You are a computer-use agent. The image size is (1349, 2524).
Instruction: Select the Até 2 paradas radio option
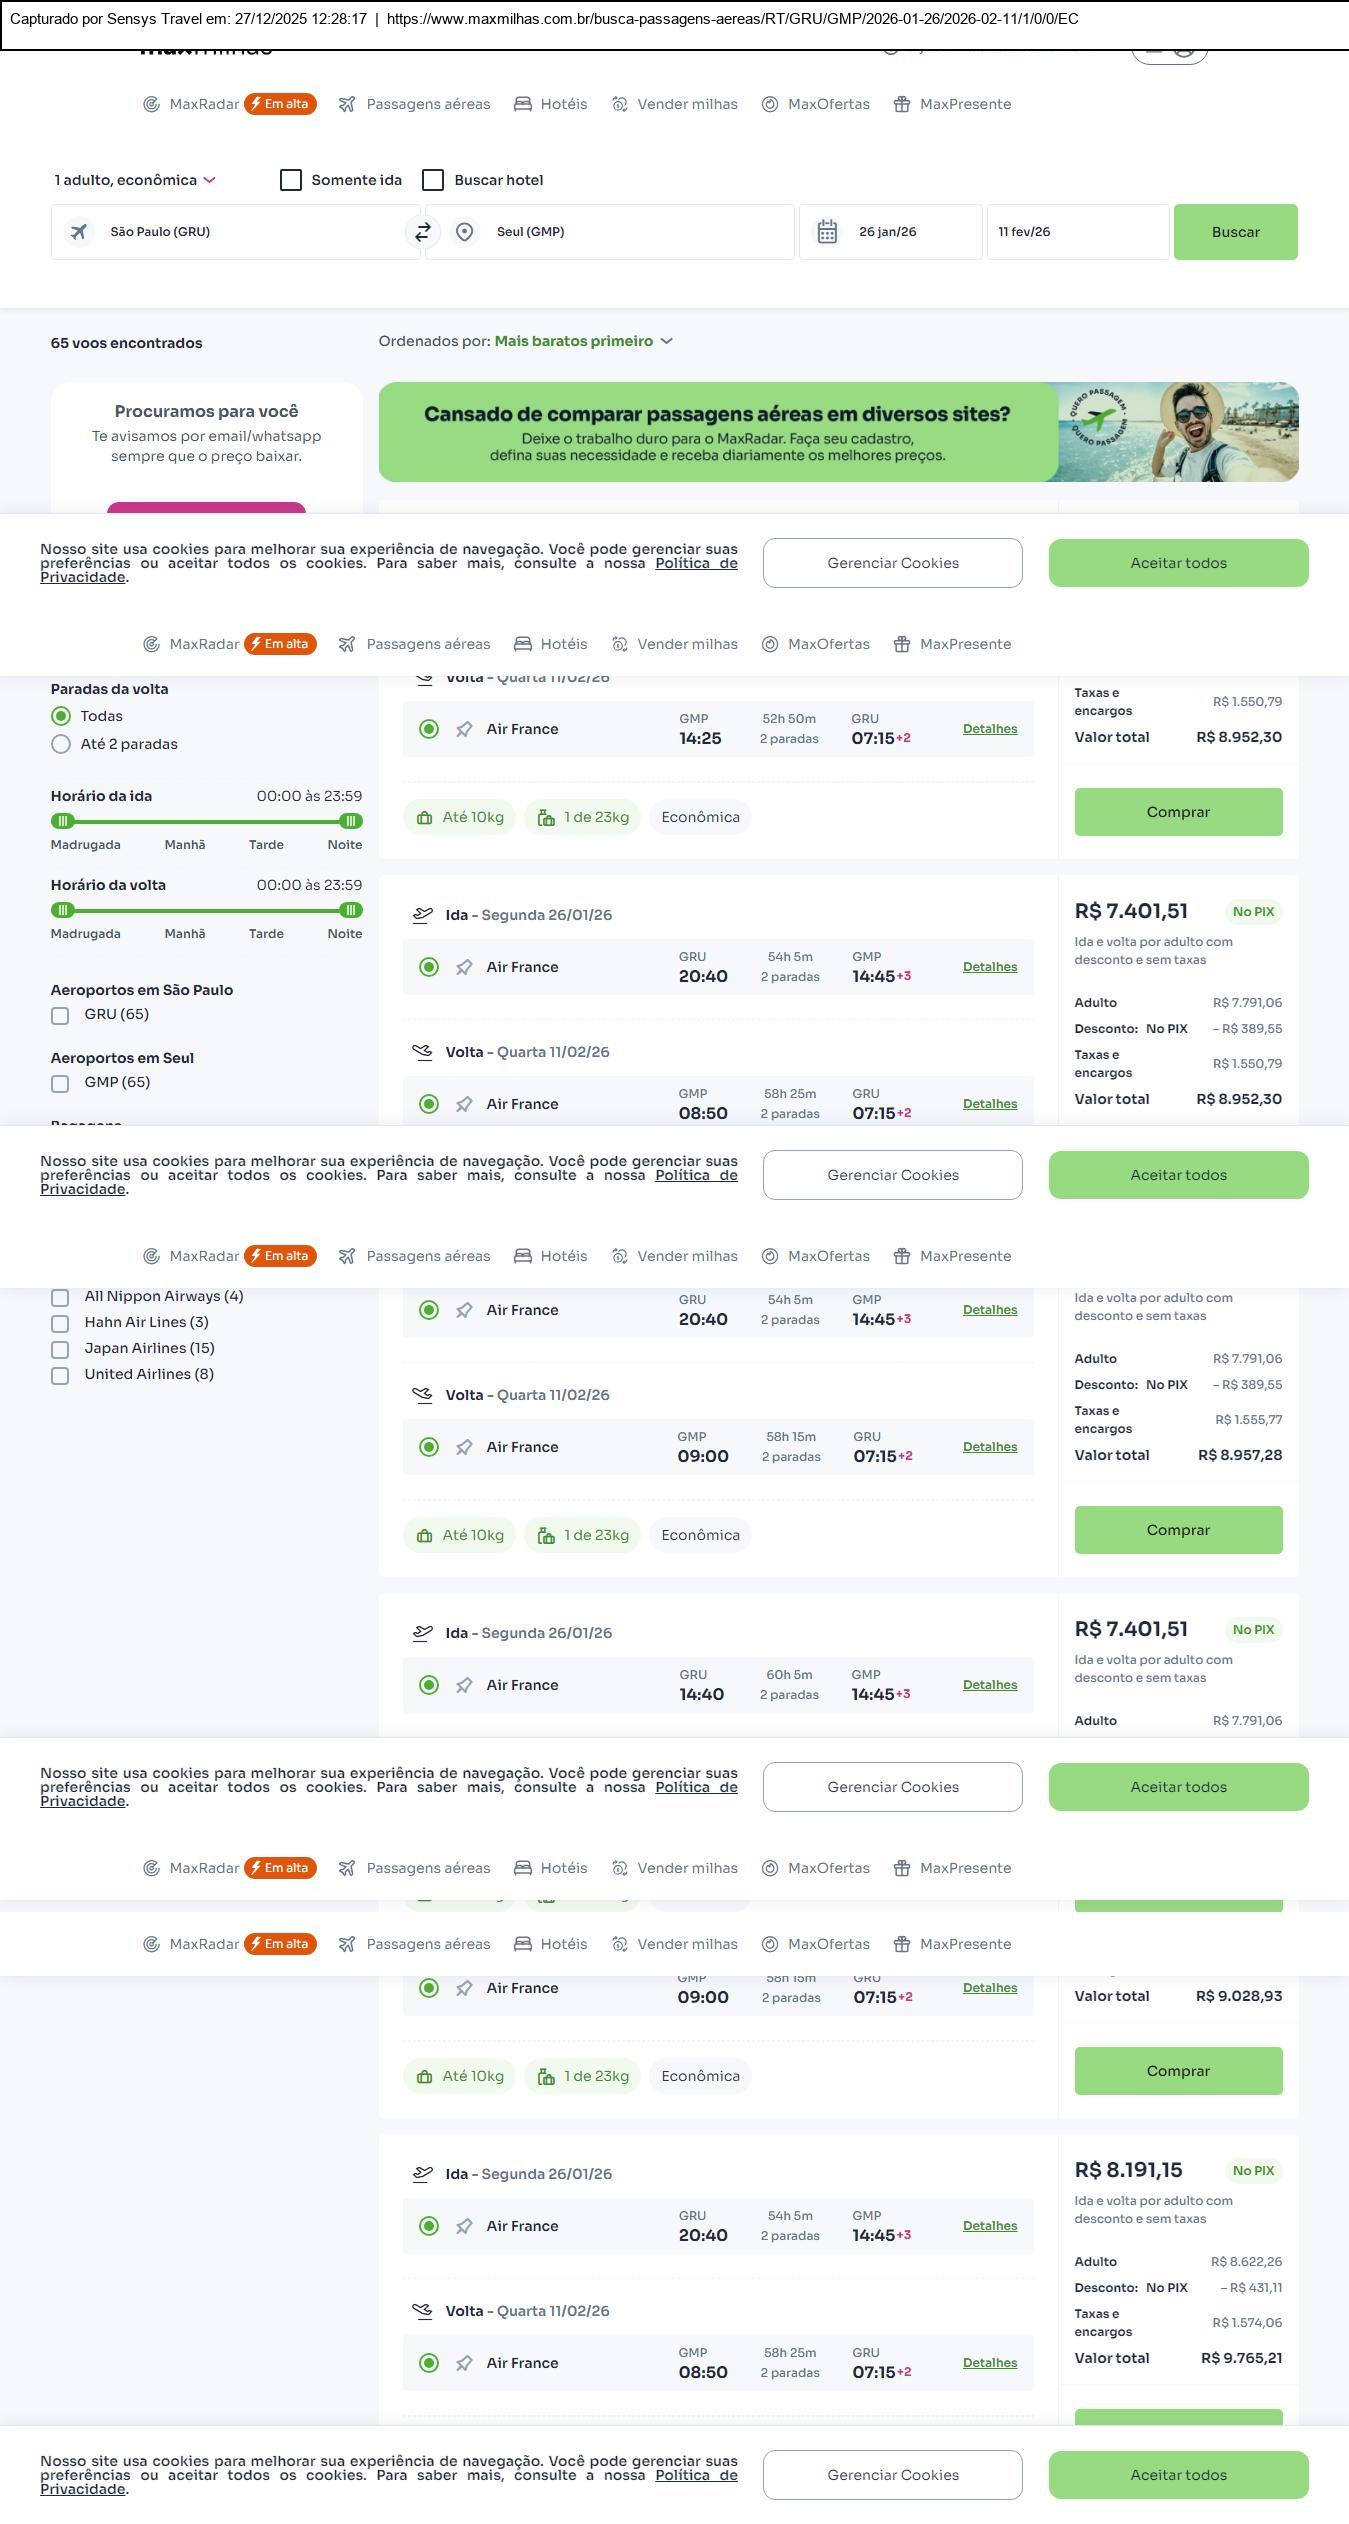click(x=61, y=744)
